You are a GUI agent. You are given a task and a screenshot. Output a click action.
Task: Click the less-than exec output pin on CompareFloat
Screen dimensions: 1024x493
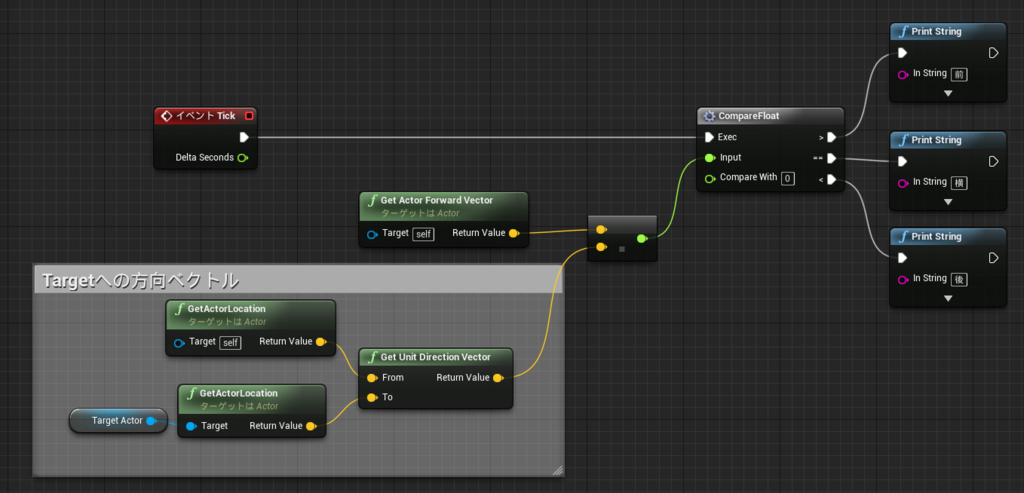tap(831, 179)
